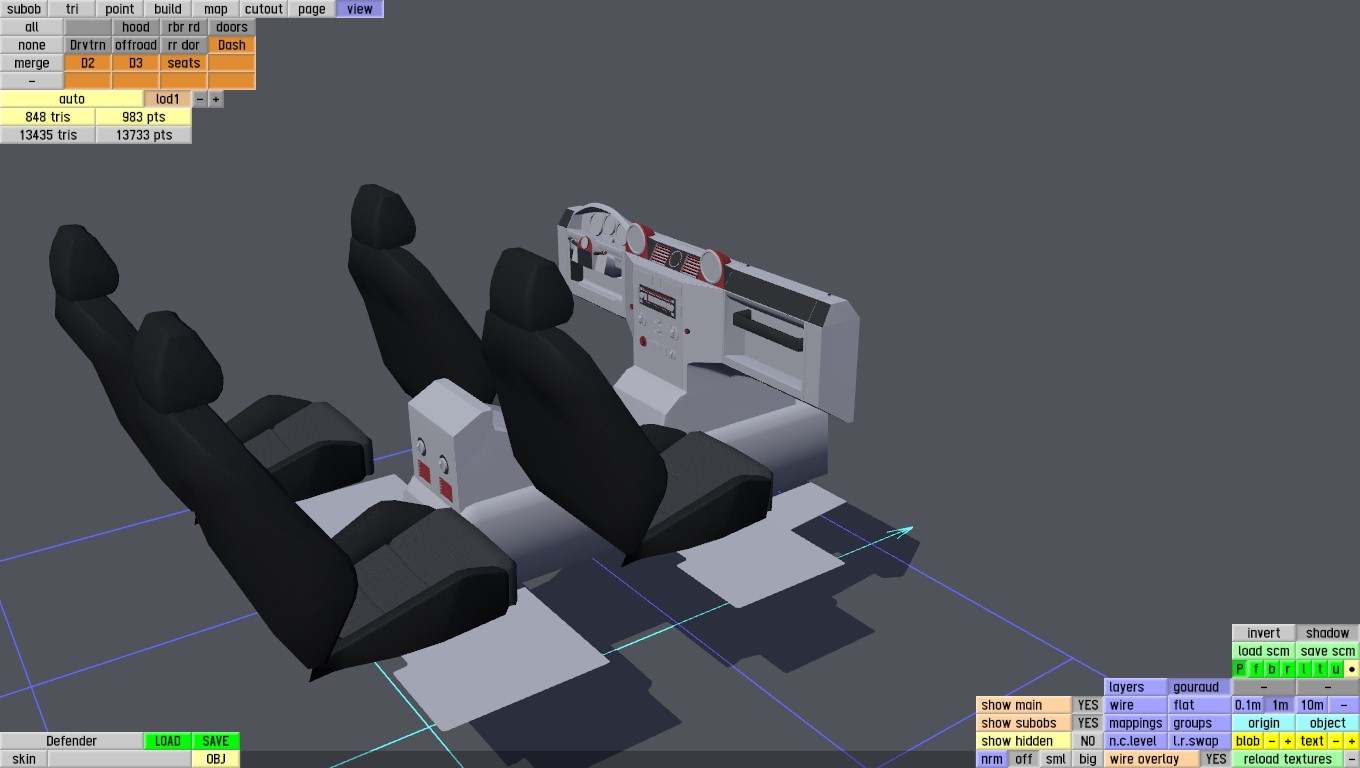The height and width of the screenshot is (768, 1360).
Task: Click save scm button
Action: [1328, 651]
